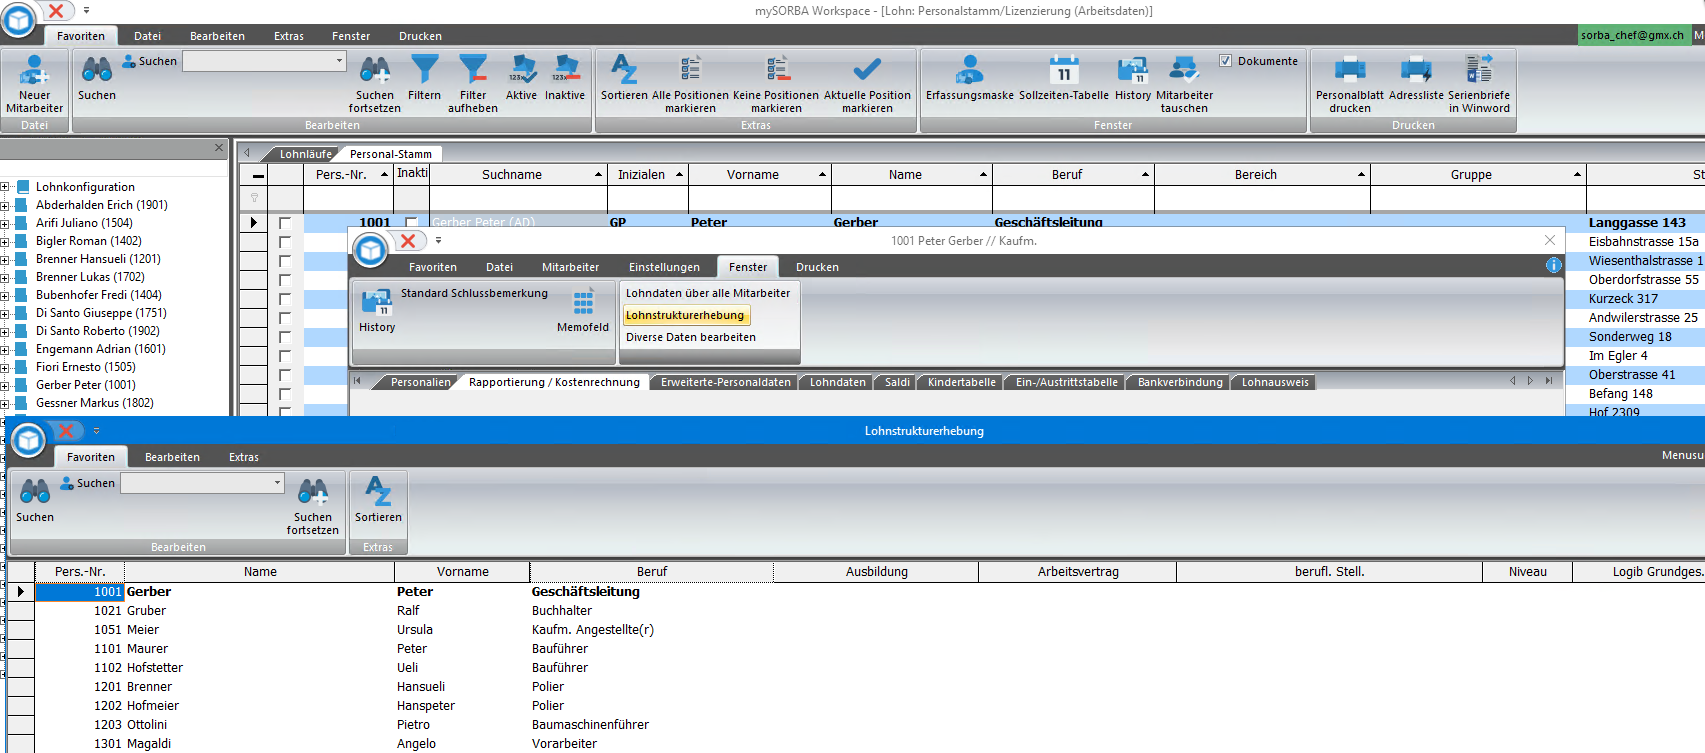The image size is (1705, 753).
Task: Select Keine Positionen markieren
Action: [776, 84]
